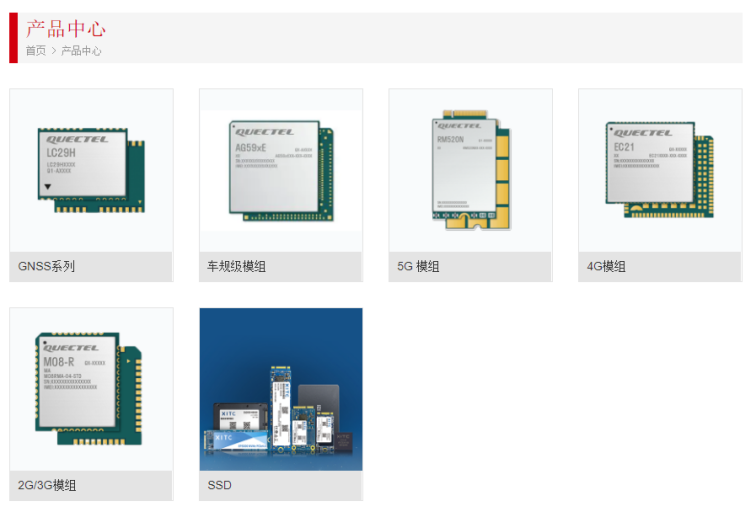This screenshot has height=518, width=756.
Task: Navigate to 首页 in the breadcrumb
Action: [x=35, y=51]
